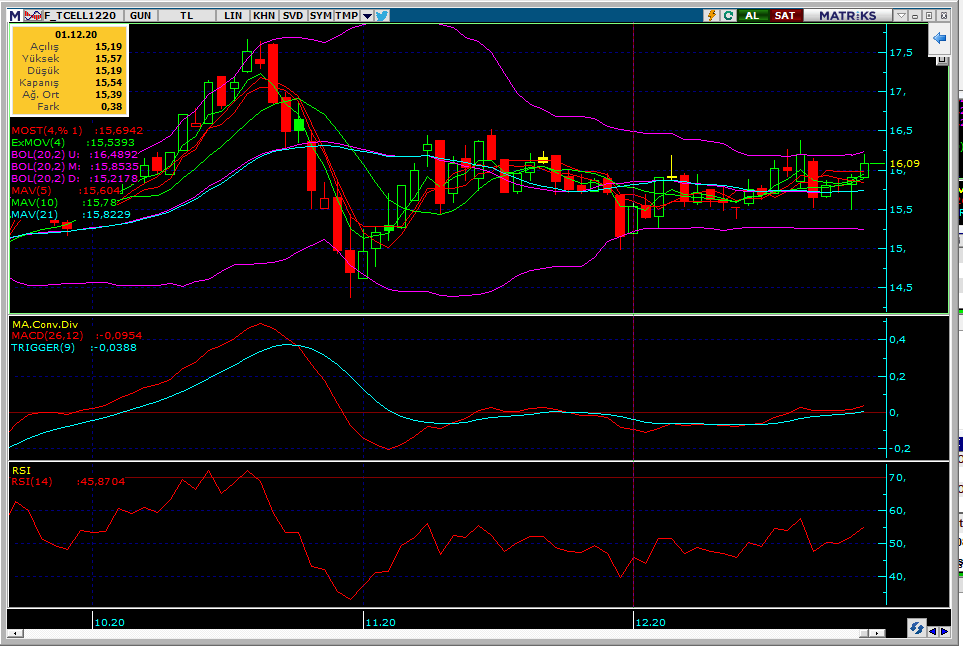
Task: Click the red SAT sell button
Action: (785, 15)
